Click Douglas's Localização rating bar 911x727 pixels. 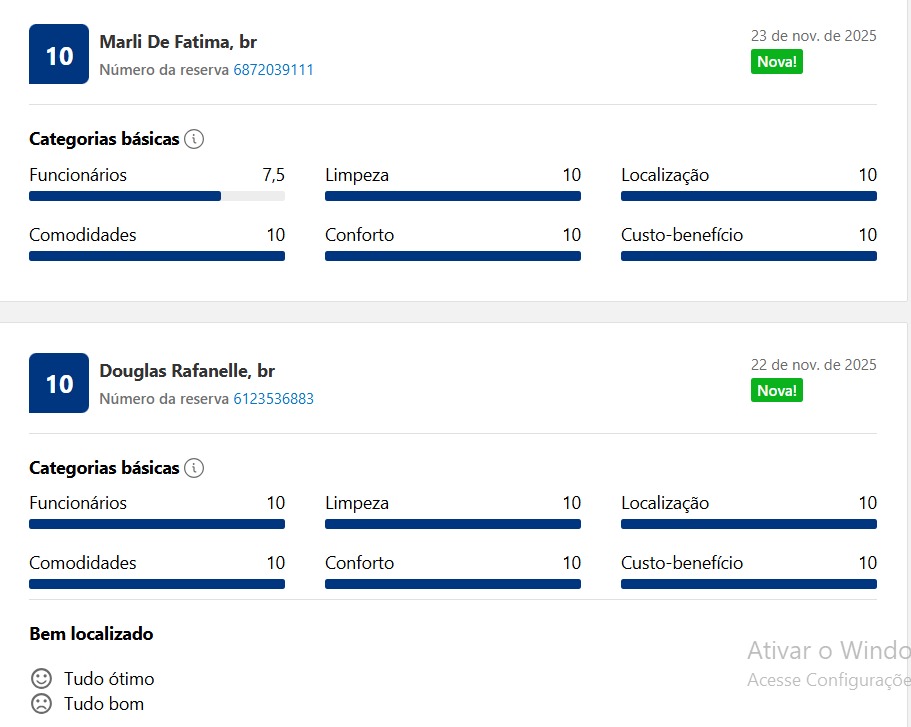pyautogui.click(x=748, y=524)
